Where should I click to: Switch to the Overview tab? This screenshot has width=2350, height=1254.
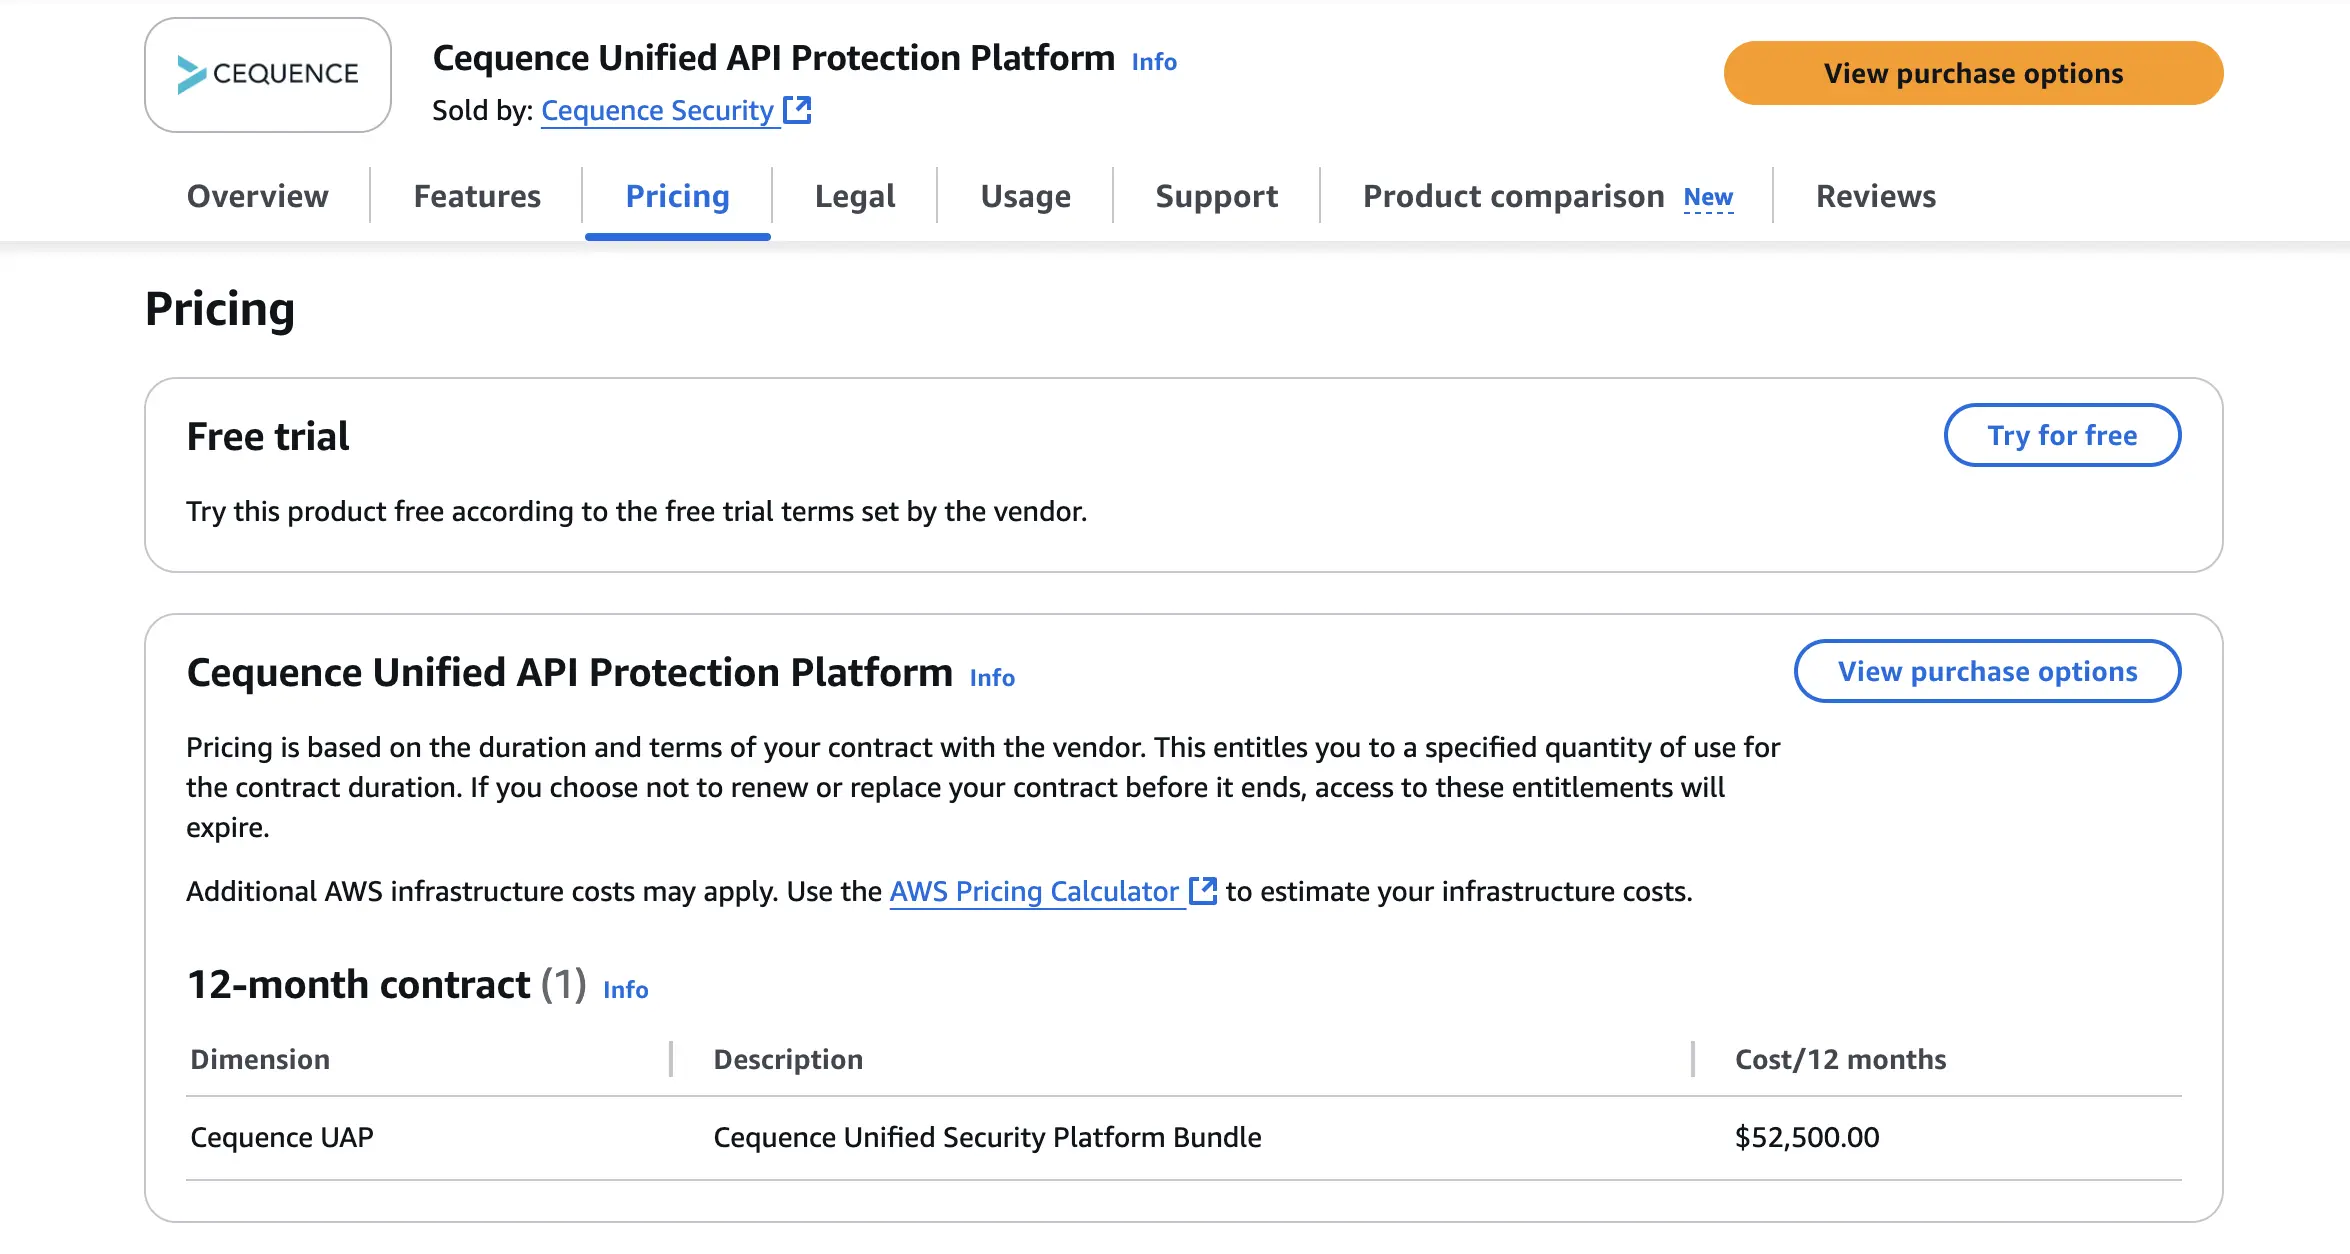pyautogui.click(x=257, y=196)
